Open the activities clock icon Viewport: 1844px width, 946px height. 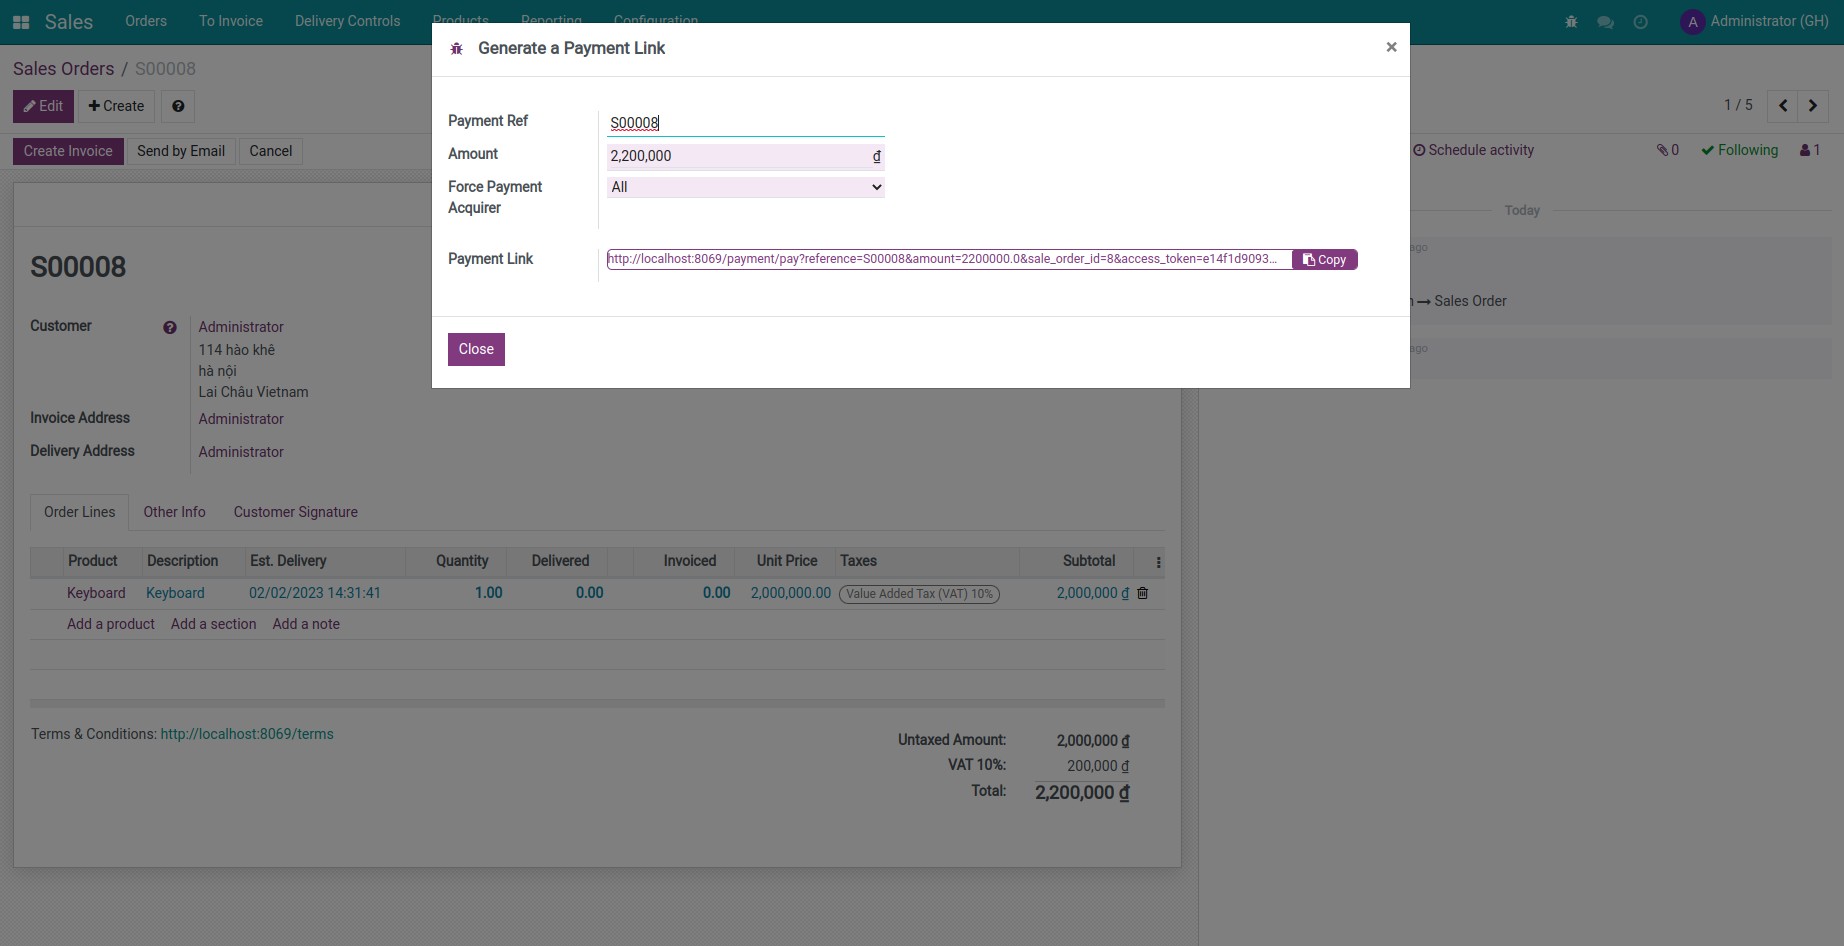[x=1640, y=22]
